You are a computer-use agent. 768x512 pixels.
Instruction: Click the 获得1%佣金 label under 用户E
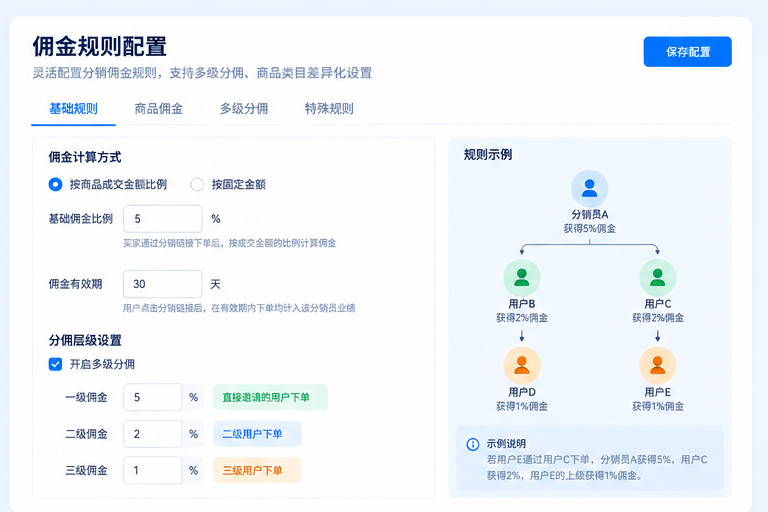pyautogui.click(x=658, y=407)
